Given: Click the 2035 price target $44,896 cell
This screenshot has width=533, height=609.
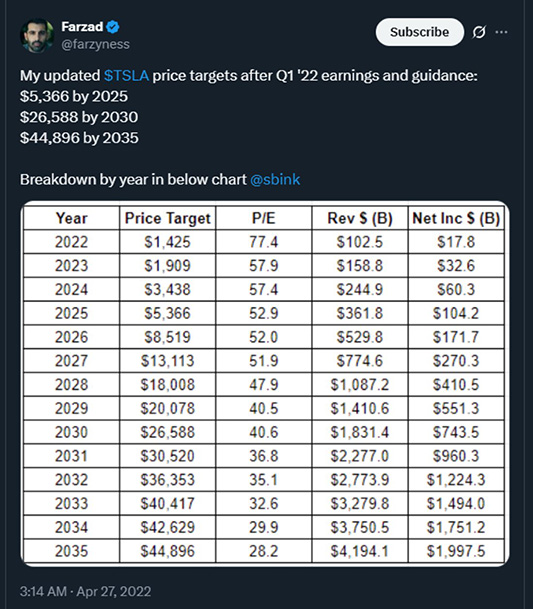Looking at the screenshot, I should pos(168,551).
